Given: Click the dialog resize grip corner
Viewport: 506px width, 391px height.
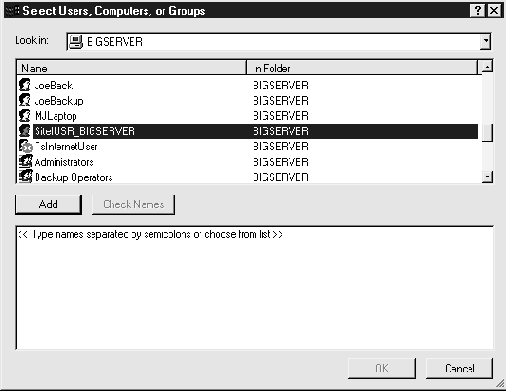Looking at the screenshot, I should 500,384.
